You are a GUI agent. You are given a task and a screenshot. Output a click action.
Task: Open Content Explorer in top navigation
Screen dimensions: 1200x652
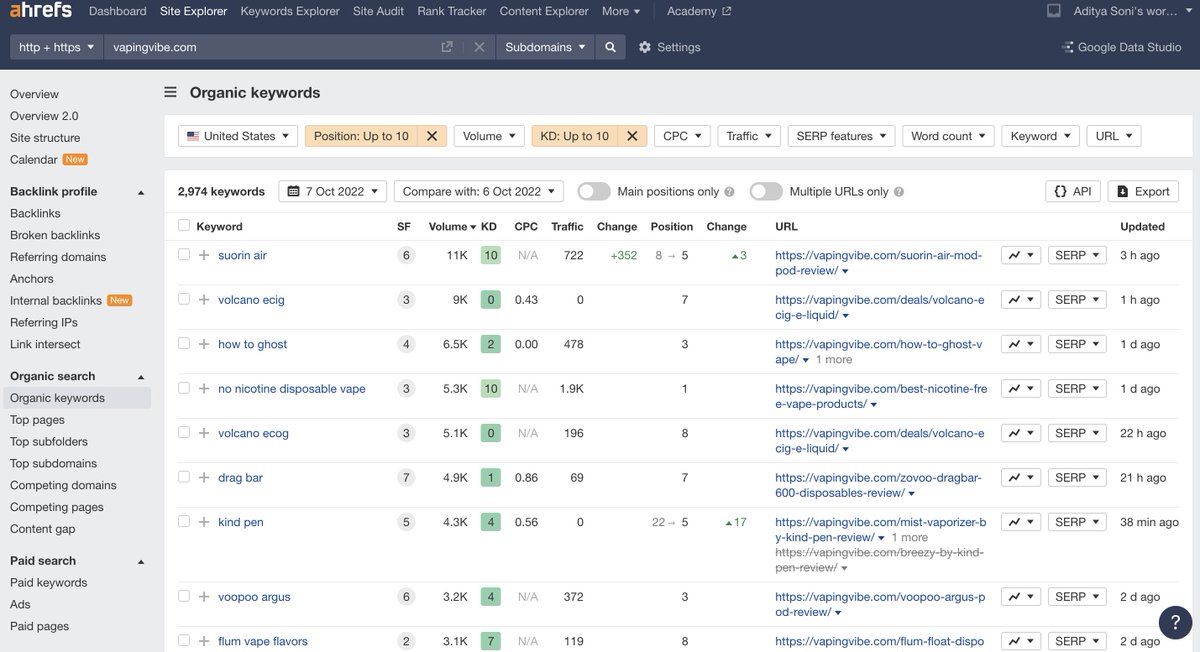tap(544, 11)
